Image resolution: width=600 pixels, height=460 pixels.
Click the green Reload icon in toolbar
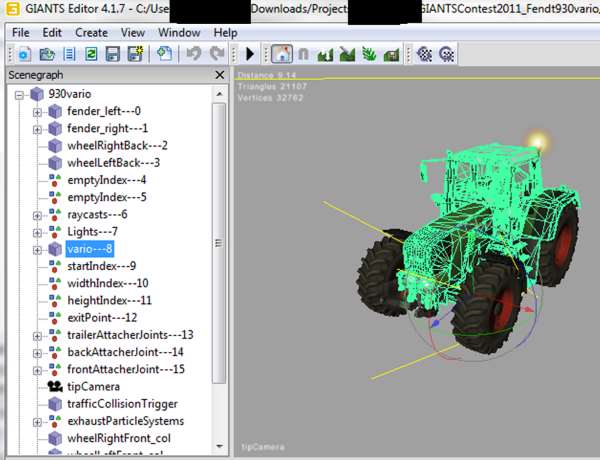(91, 54)
